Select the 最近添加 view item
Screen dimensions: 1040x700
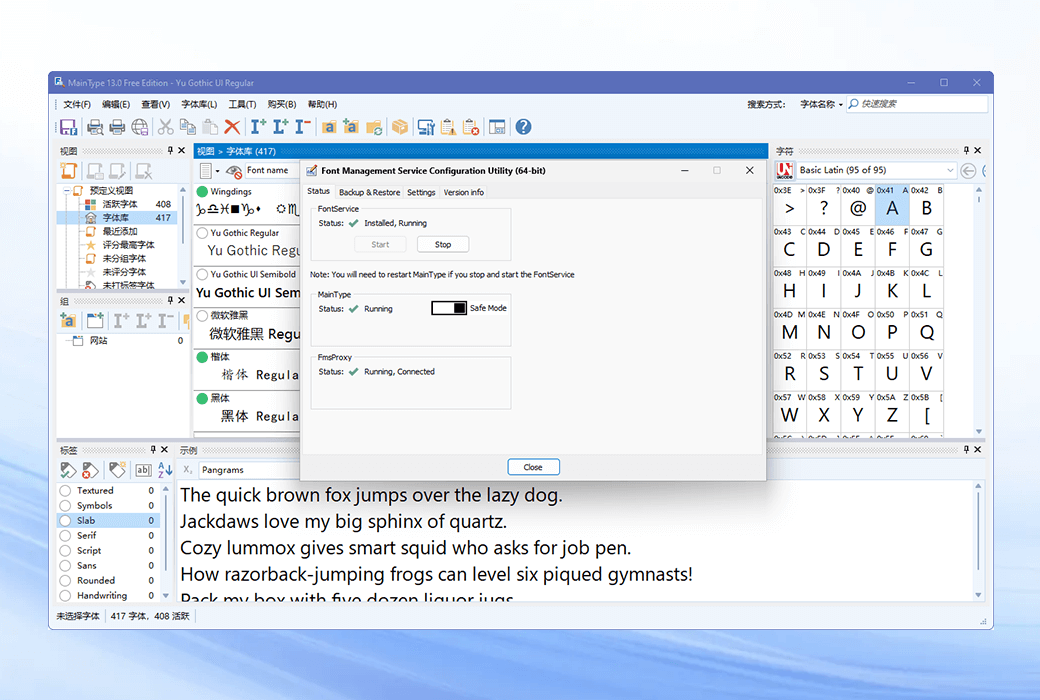click(x=119, y=232)
